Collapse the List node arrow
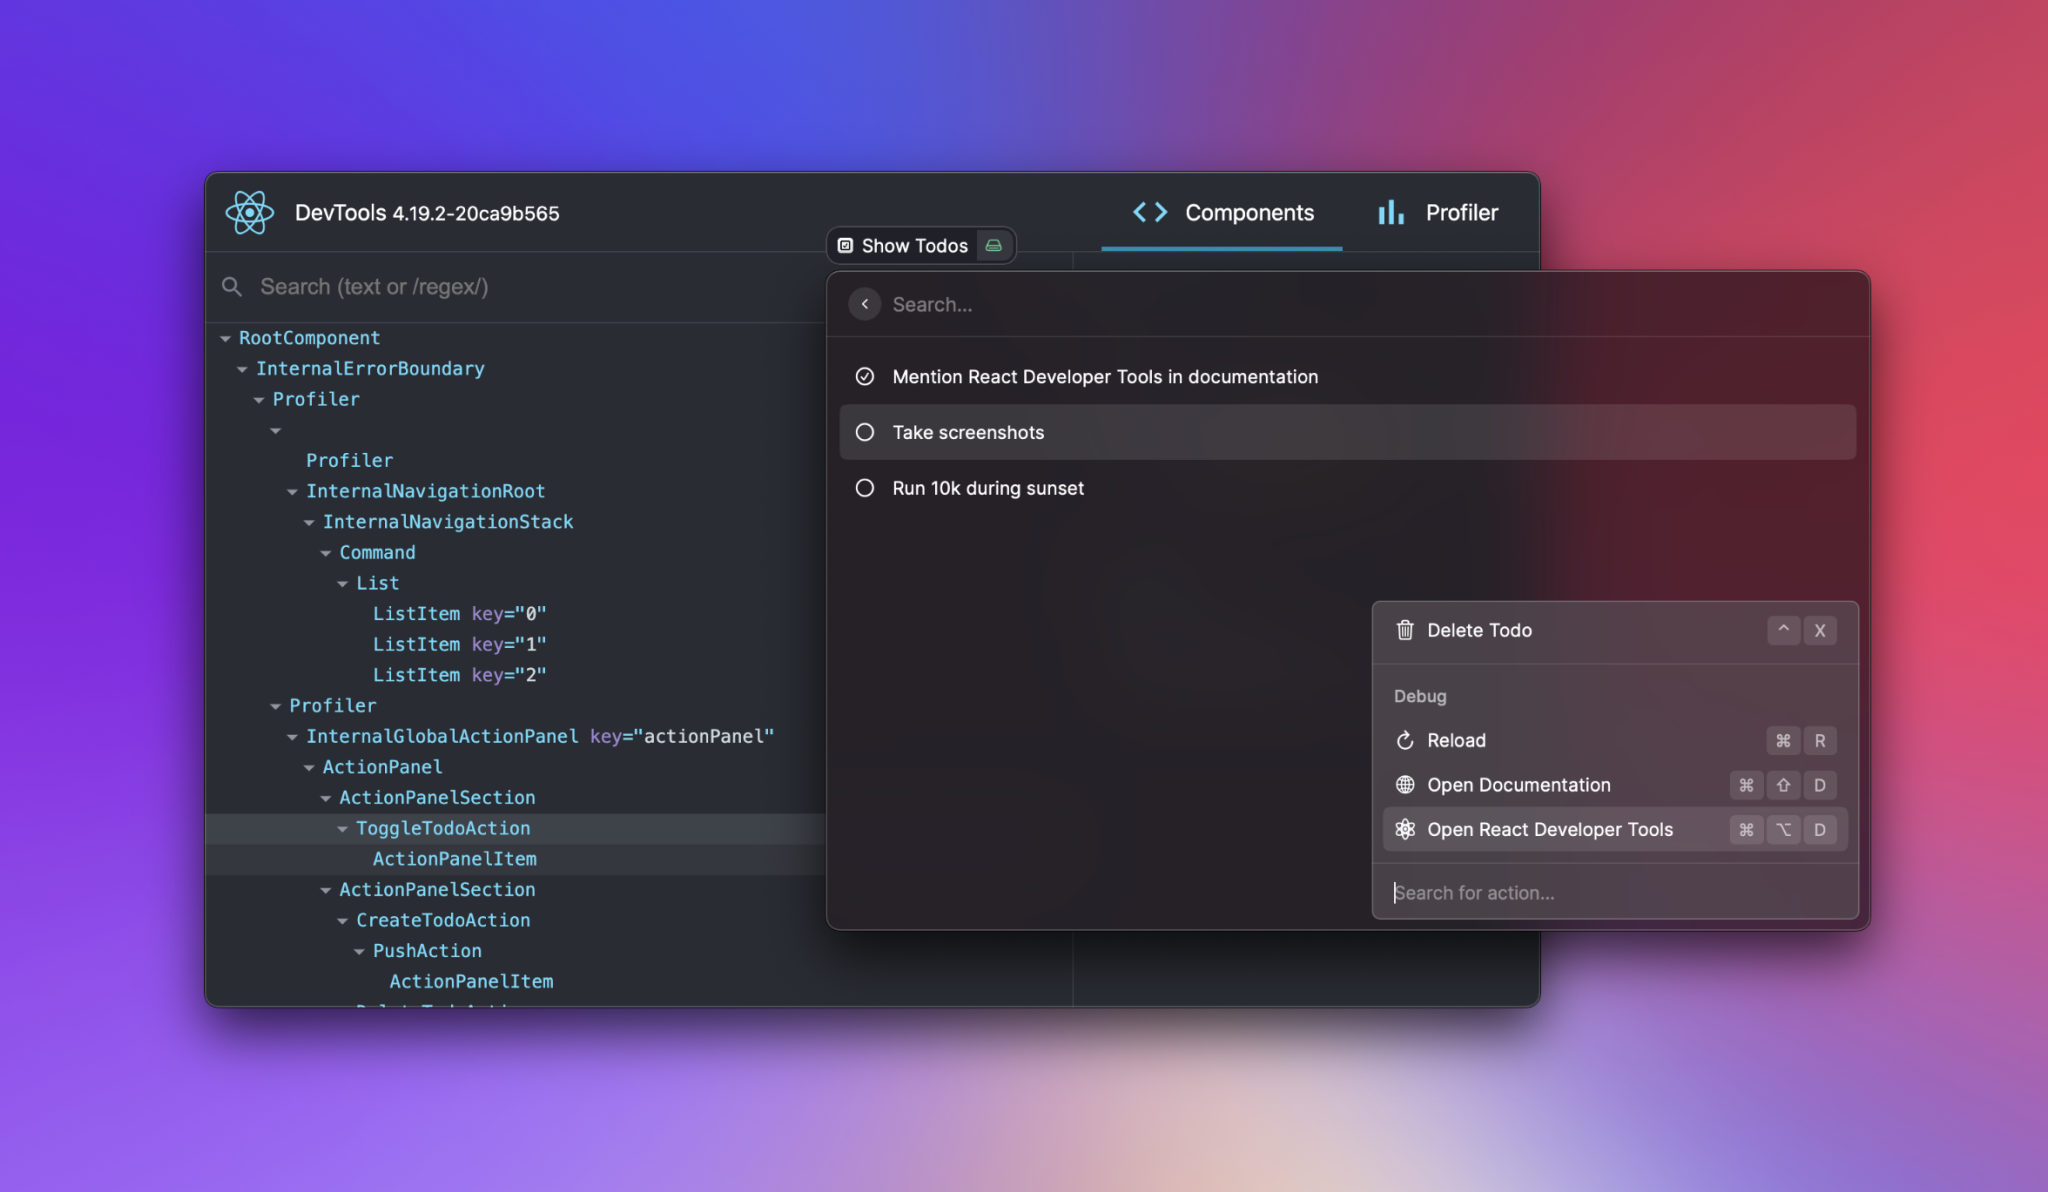2048x1192 pixels. pyautogui.click(x=343, y=584)
